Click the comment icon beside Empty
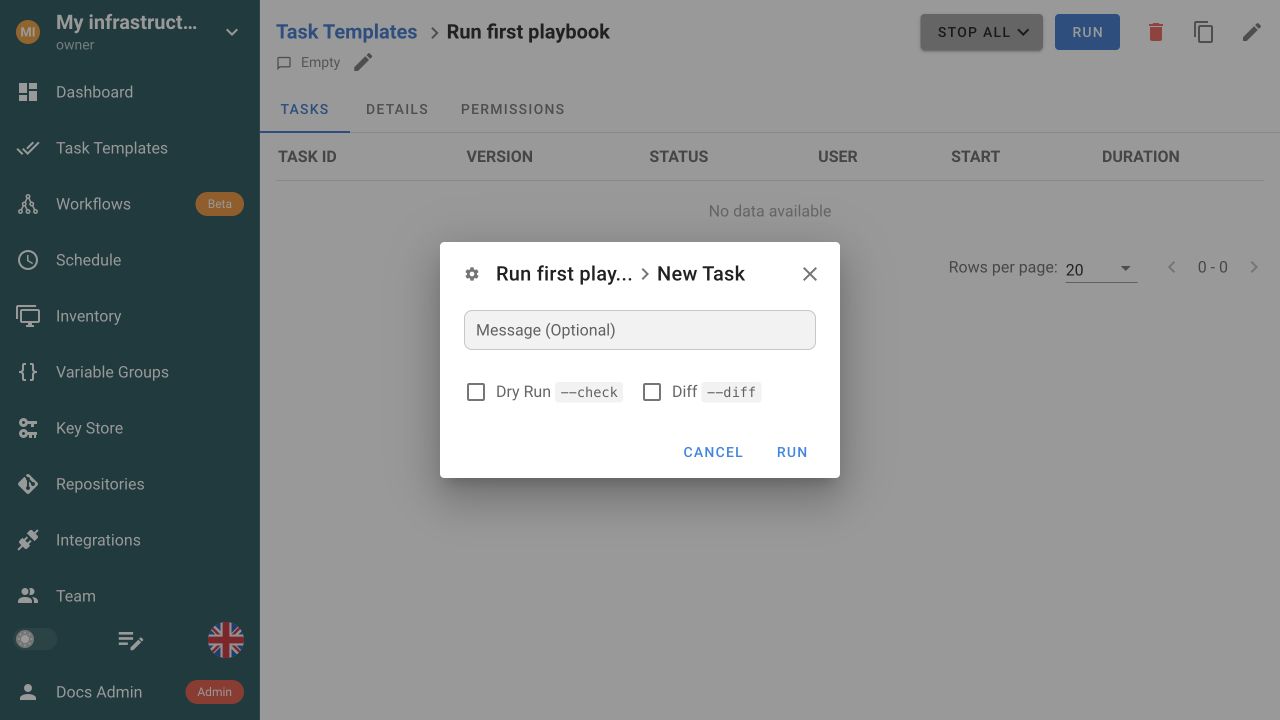The height and width of the screenshot is (720, 1280). (284, 63)
